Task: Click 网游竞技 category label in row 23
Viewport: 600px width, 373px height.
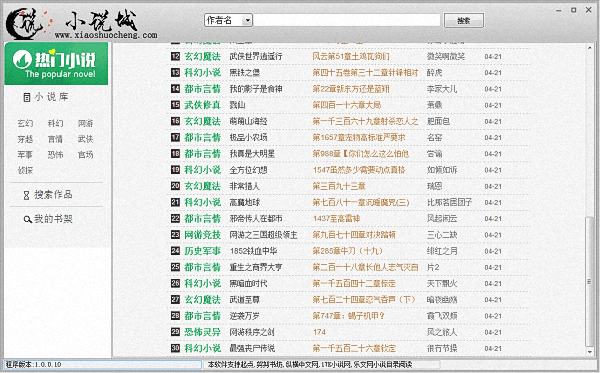Action: coord(202,235)
